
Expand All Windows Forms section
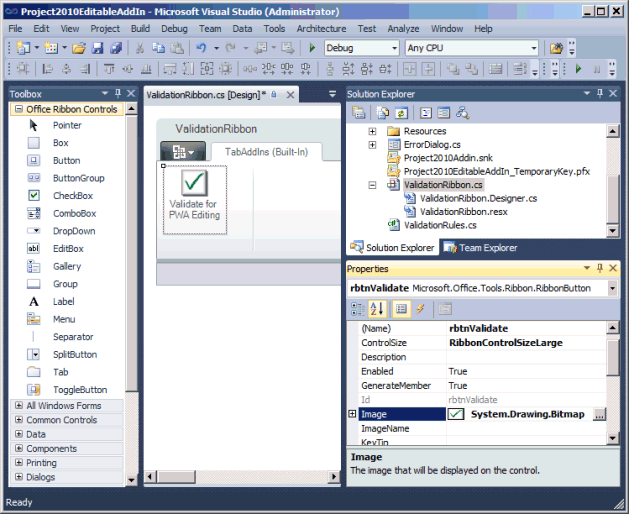tap(18, 405)
